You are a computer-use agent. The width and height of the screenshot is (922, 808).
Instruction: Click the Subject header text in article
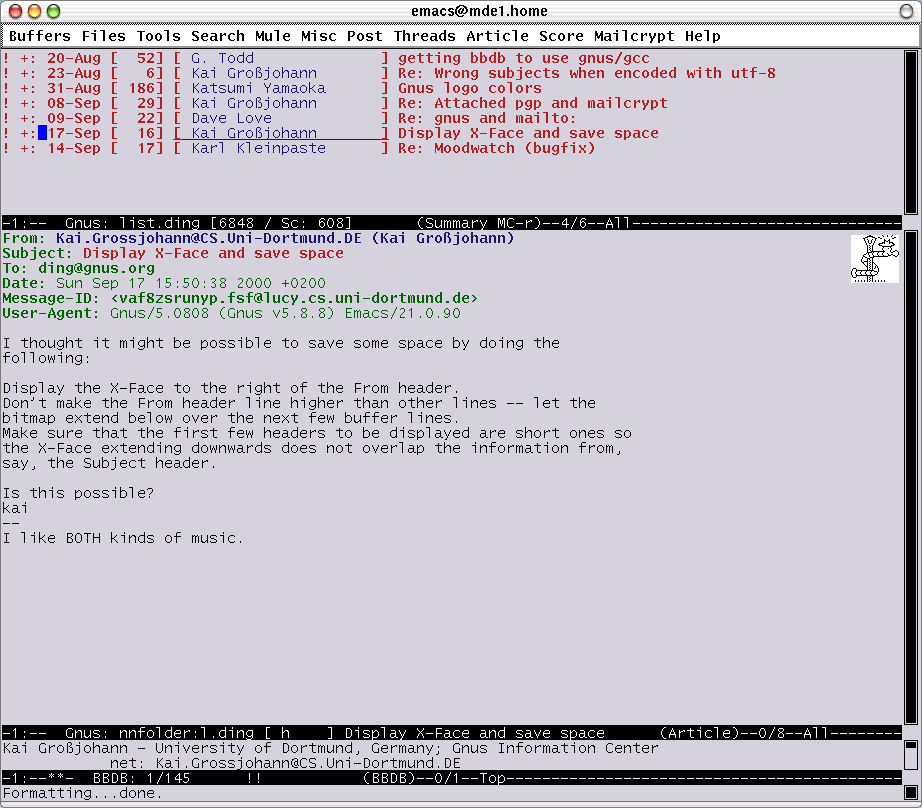(213, 253)
